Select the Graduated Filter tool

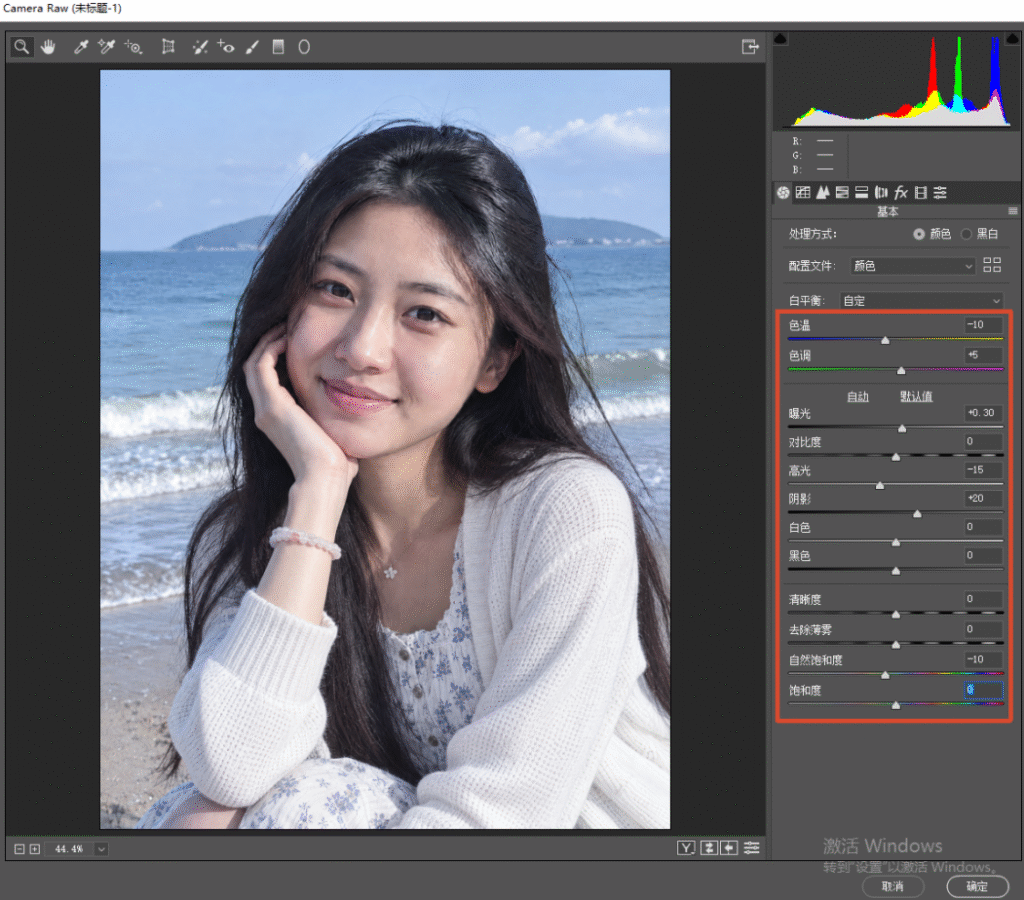[x=278, y=47]
